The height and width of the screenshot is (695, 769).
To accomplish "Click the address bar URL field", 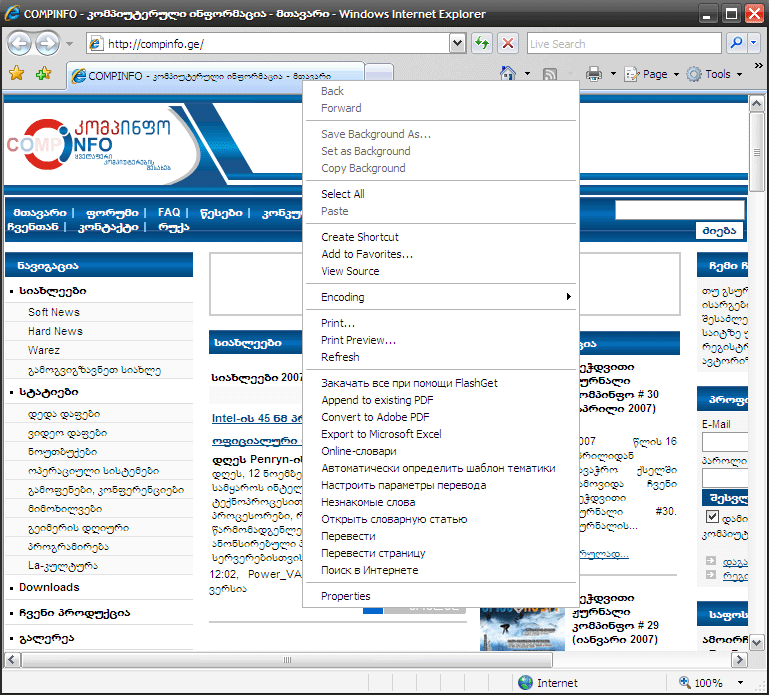I will point(267,44).
